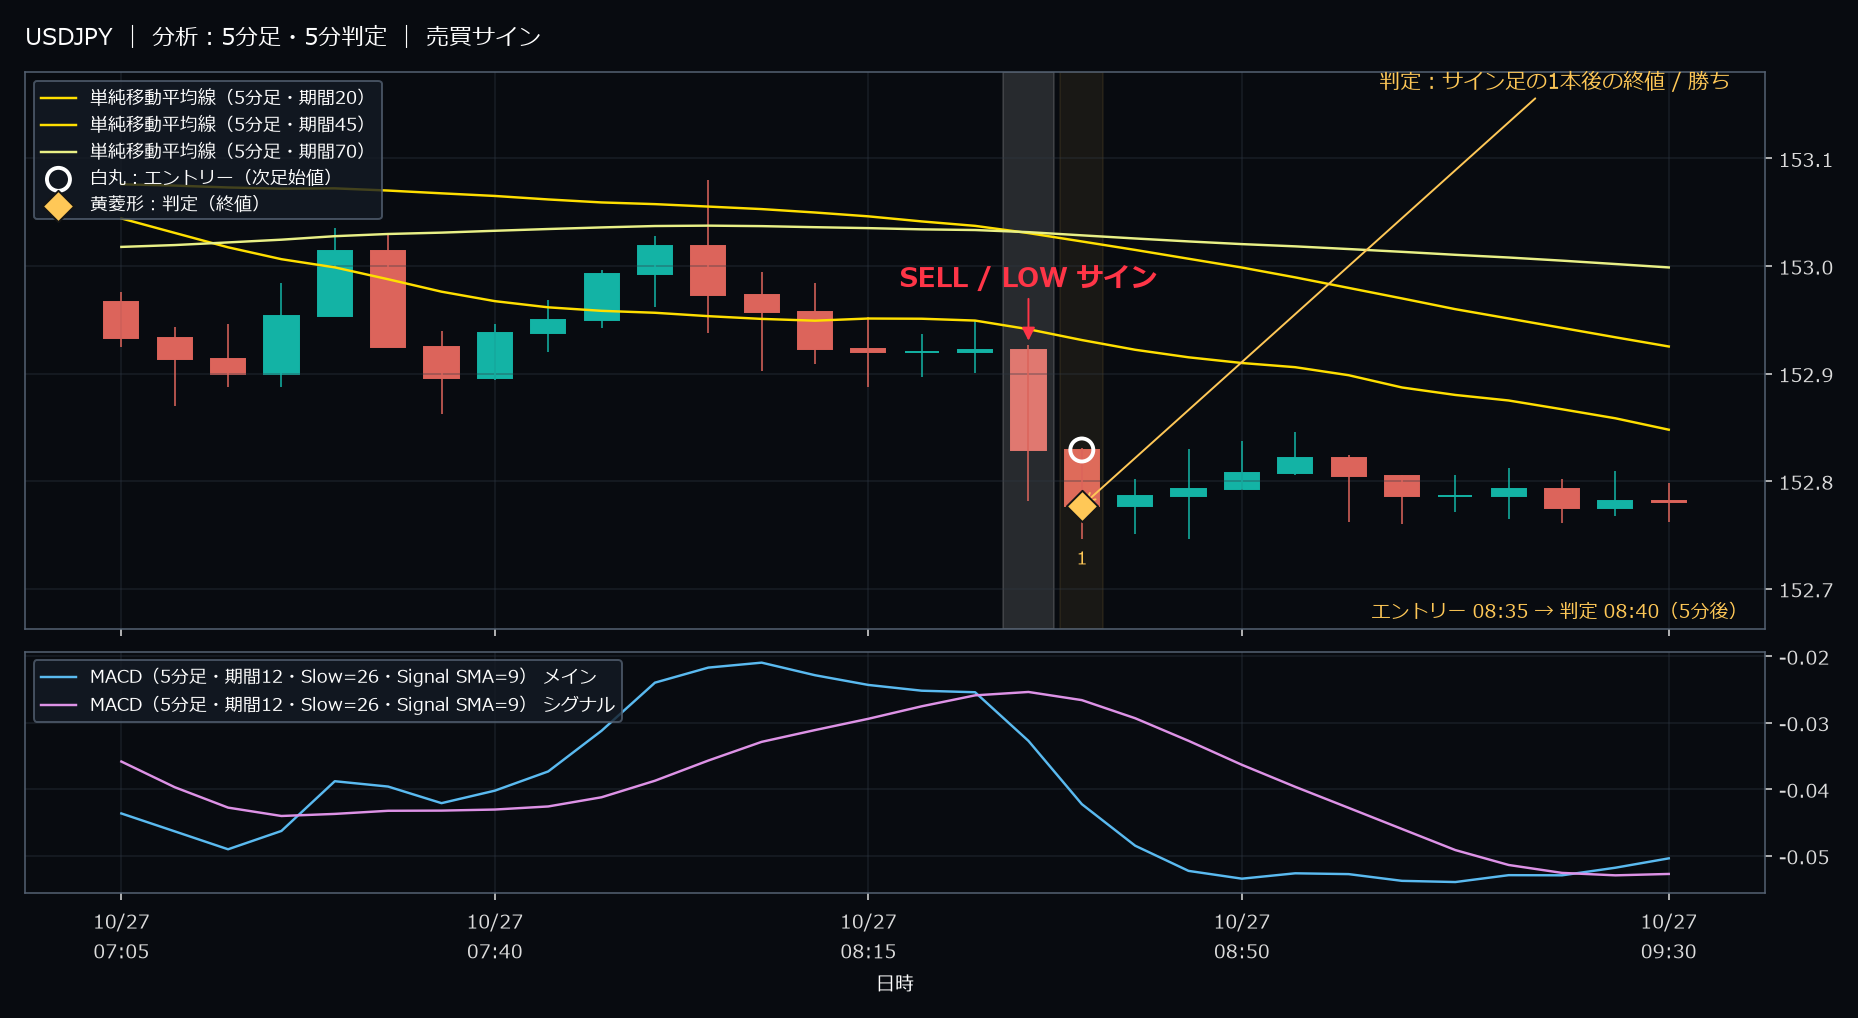This screenshot has width=1858, height=1018.
Task: Click the number 1 label under the judgment candle
Action: (1081, 559)
